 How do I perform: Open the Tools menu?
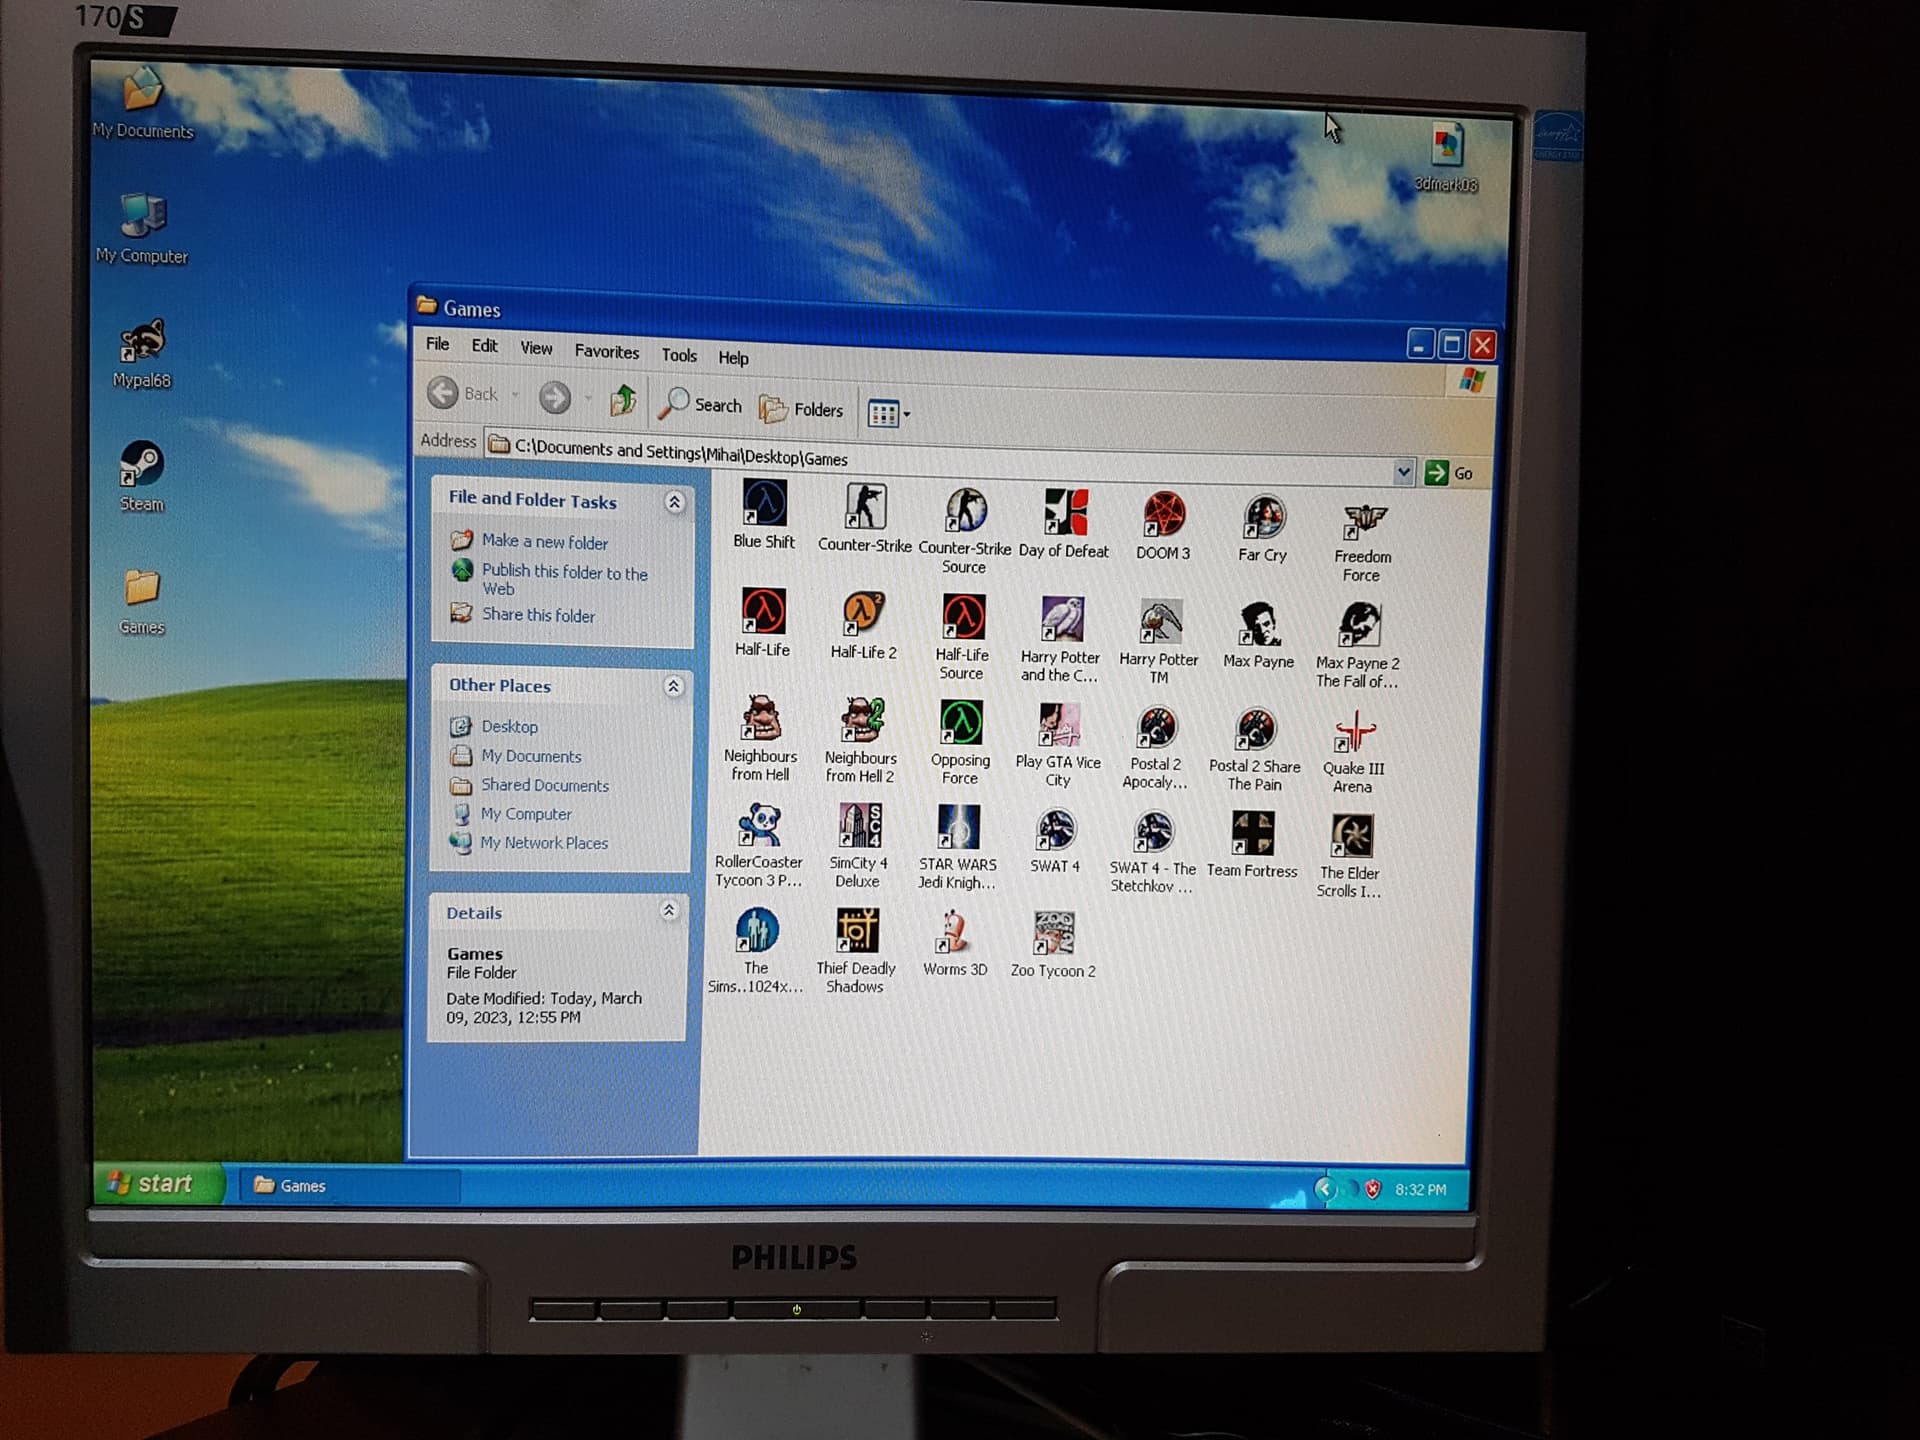(679, 355)
